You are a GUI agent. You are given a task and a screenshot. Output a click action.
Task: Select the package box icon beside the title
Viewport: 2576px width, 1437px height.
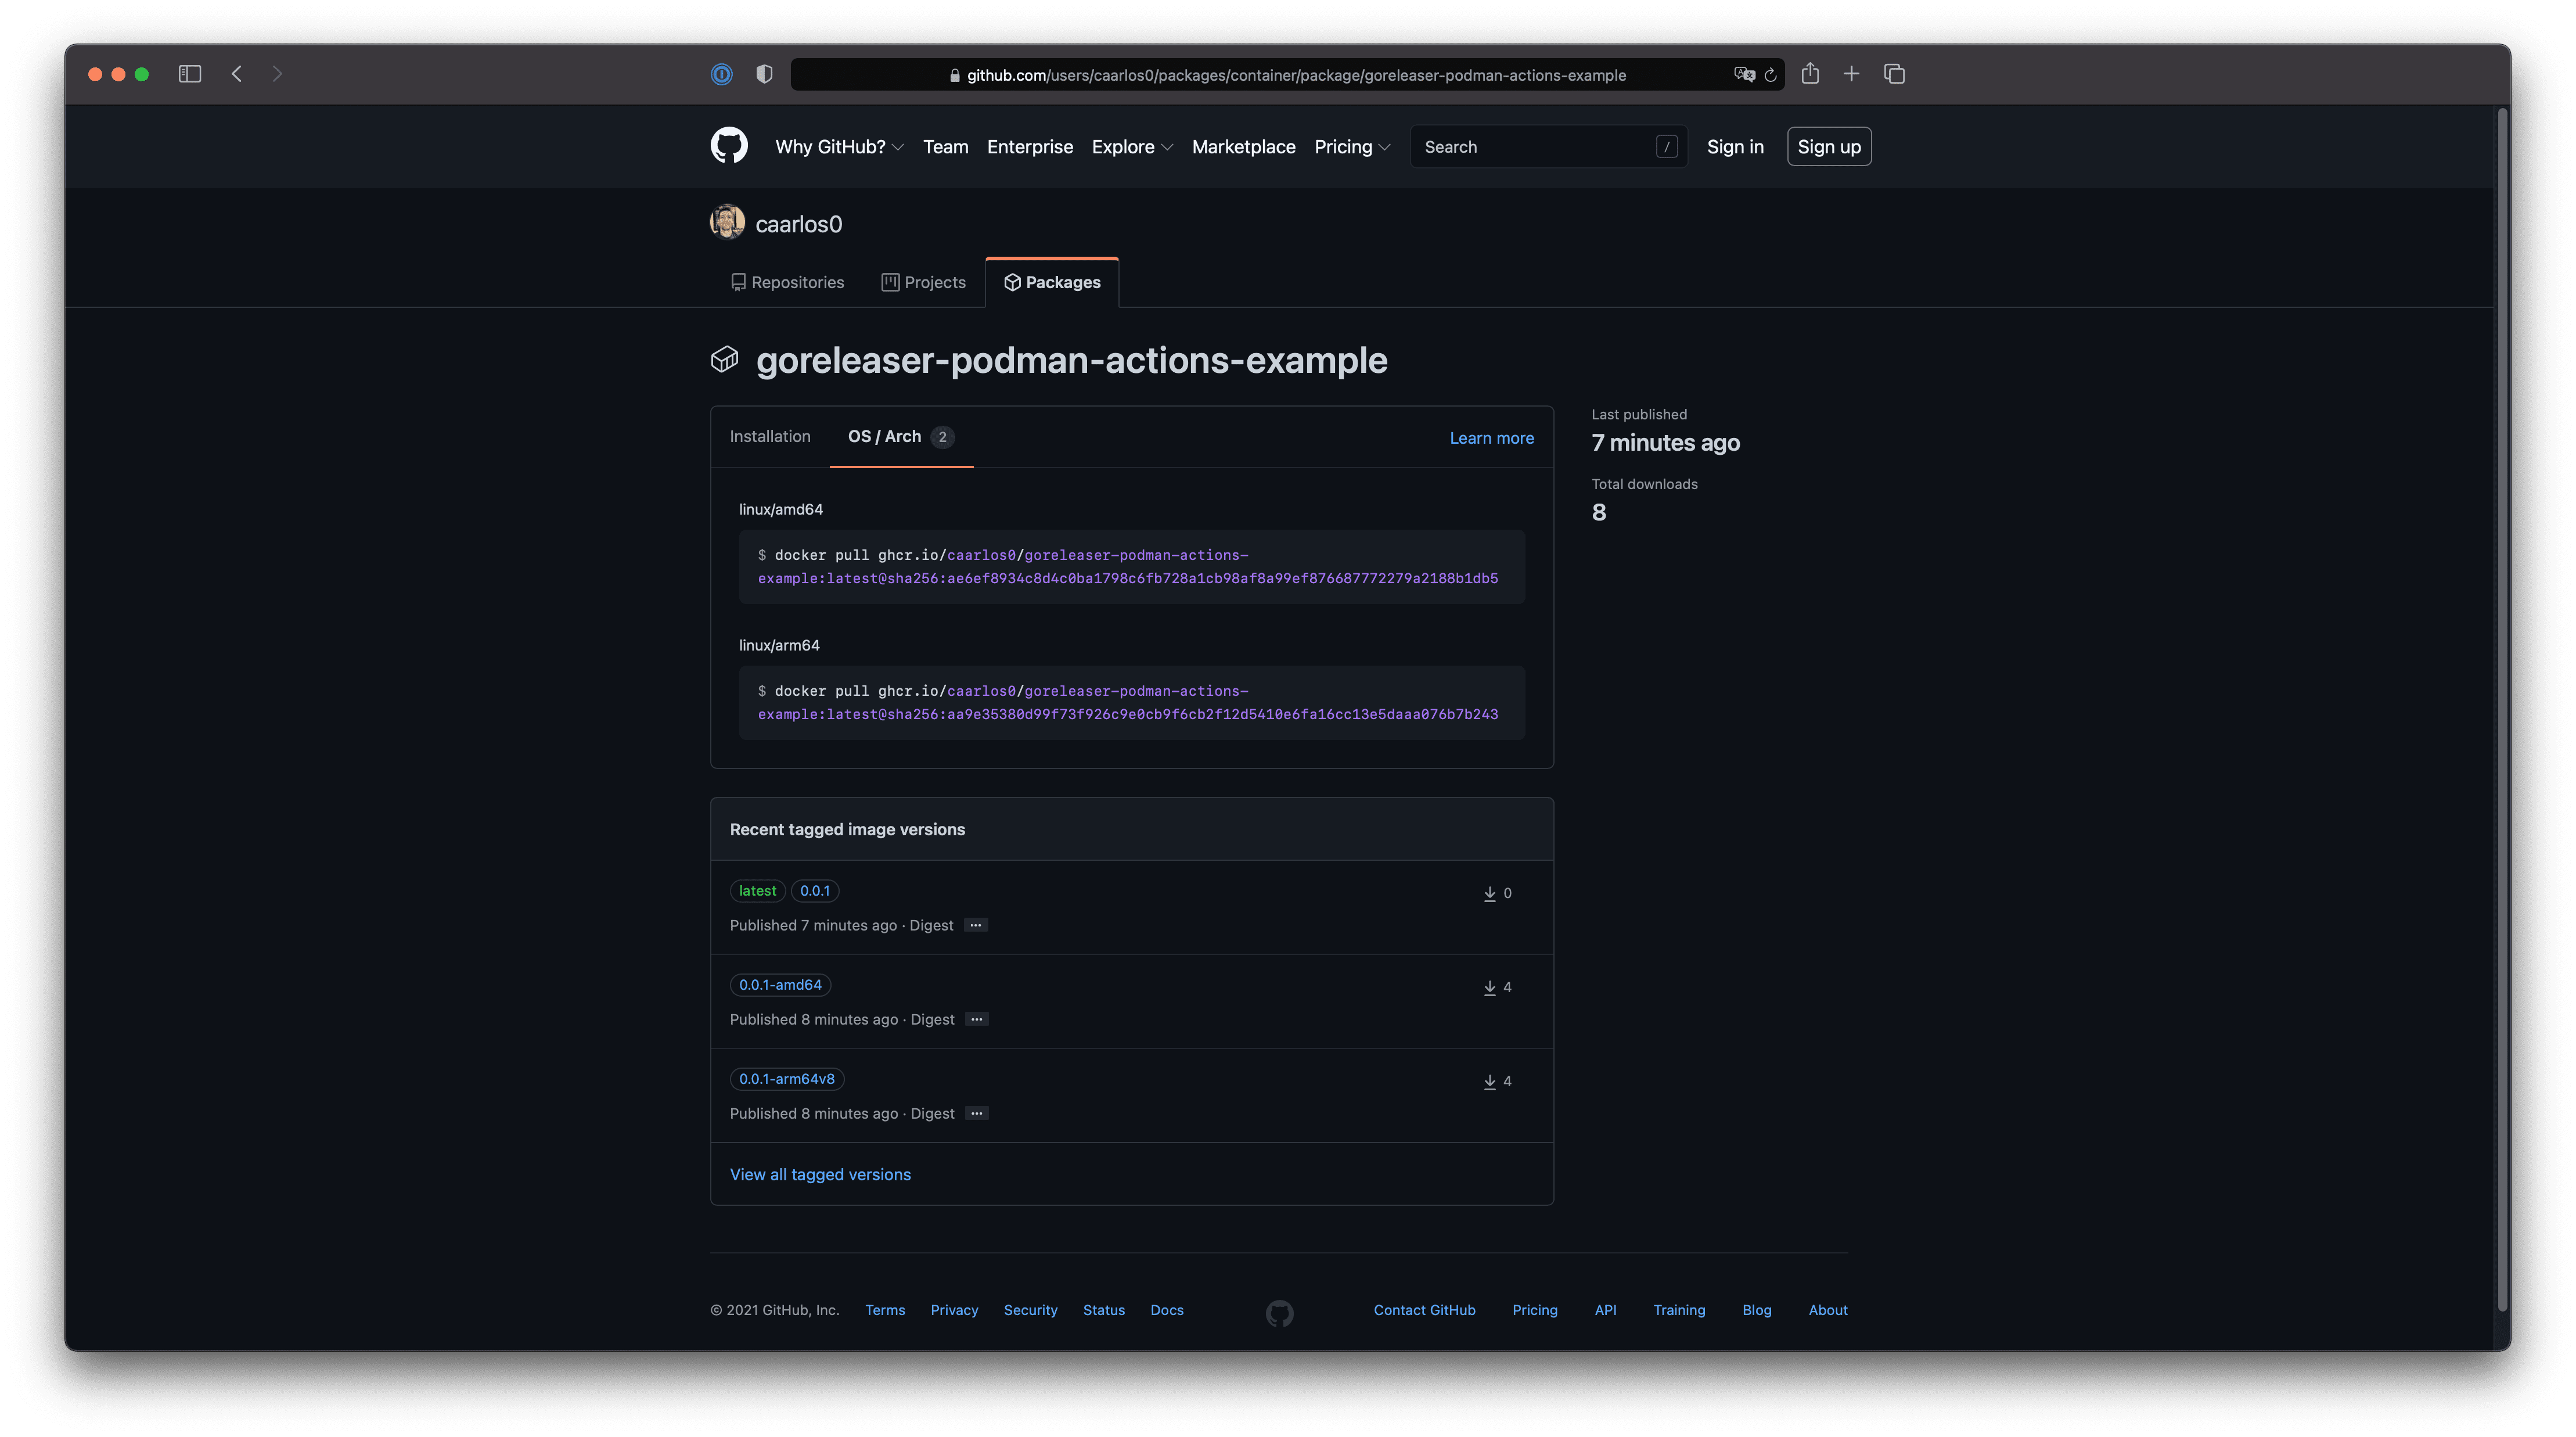(724, 358)
